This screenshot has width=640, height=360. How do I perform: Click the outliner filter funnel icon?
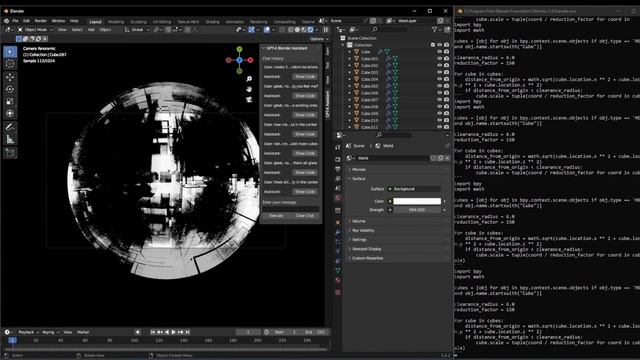point(434,29)
